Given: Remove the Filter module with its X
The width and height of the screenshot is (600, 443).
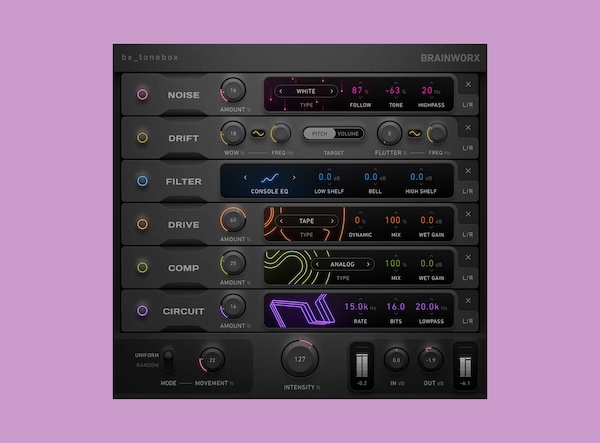Looking at the screenshot, I should (468, 171).
